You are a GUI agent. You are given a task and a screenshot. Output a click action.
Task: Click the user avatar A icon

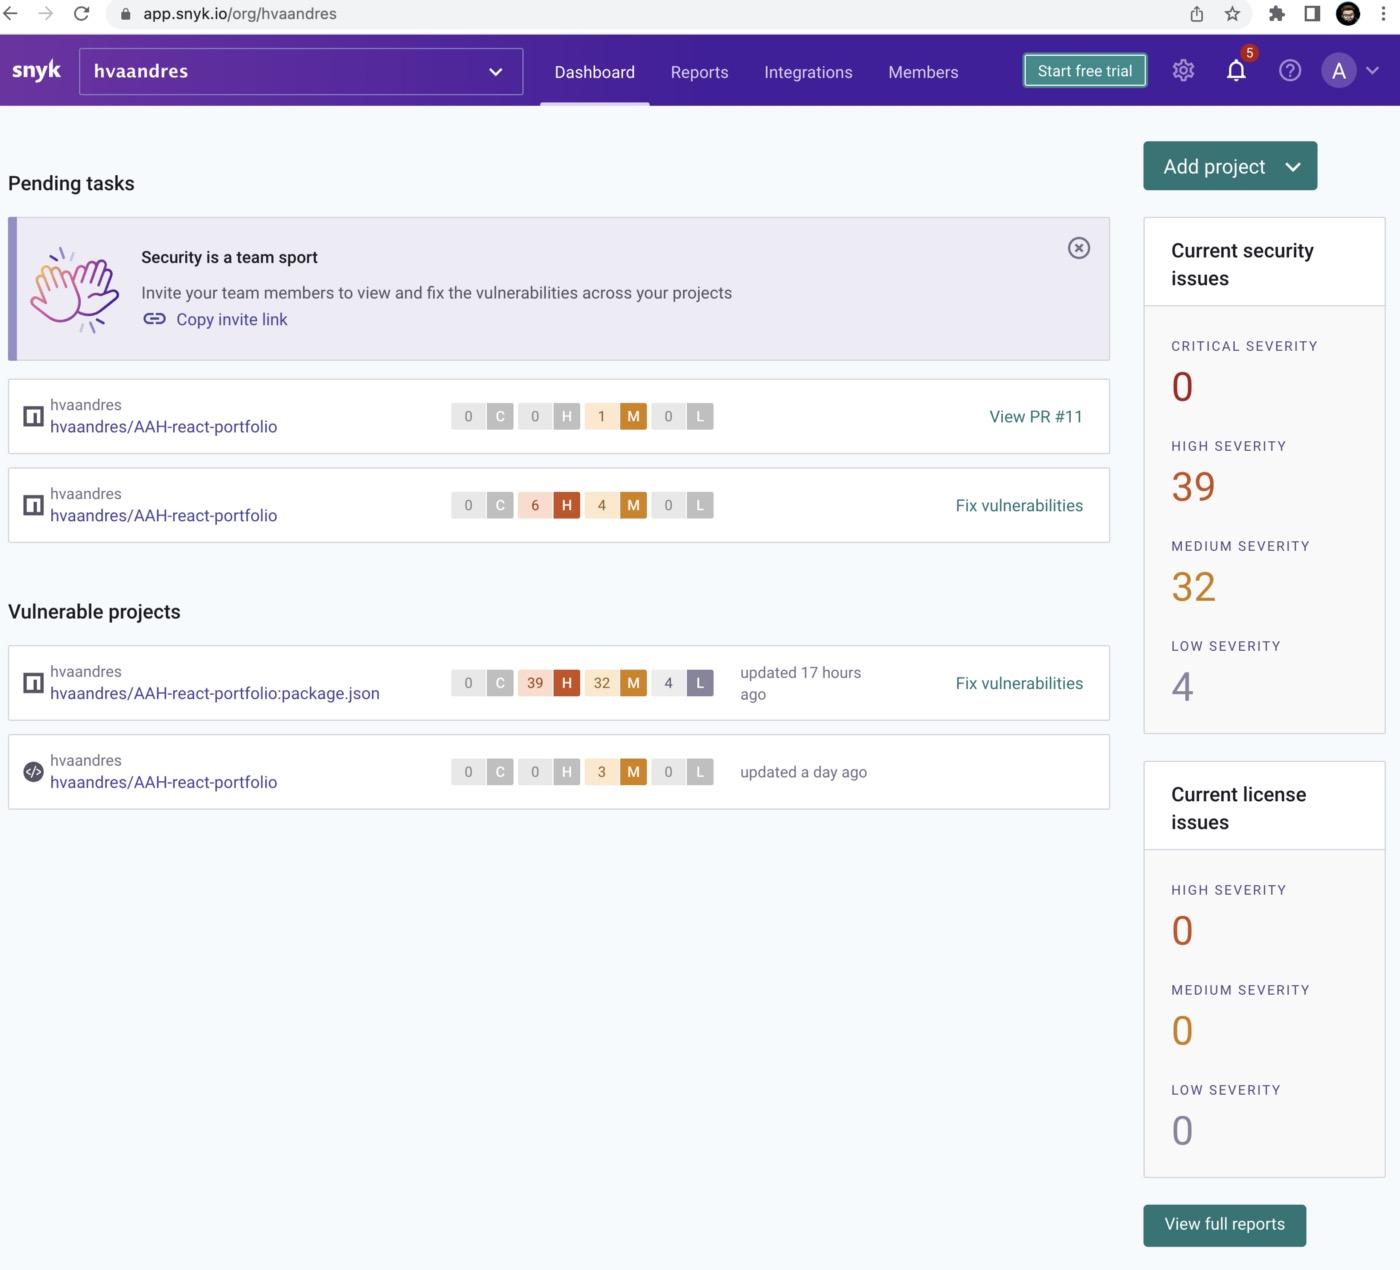(x=1338, y=70)
